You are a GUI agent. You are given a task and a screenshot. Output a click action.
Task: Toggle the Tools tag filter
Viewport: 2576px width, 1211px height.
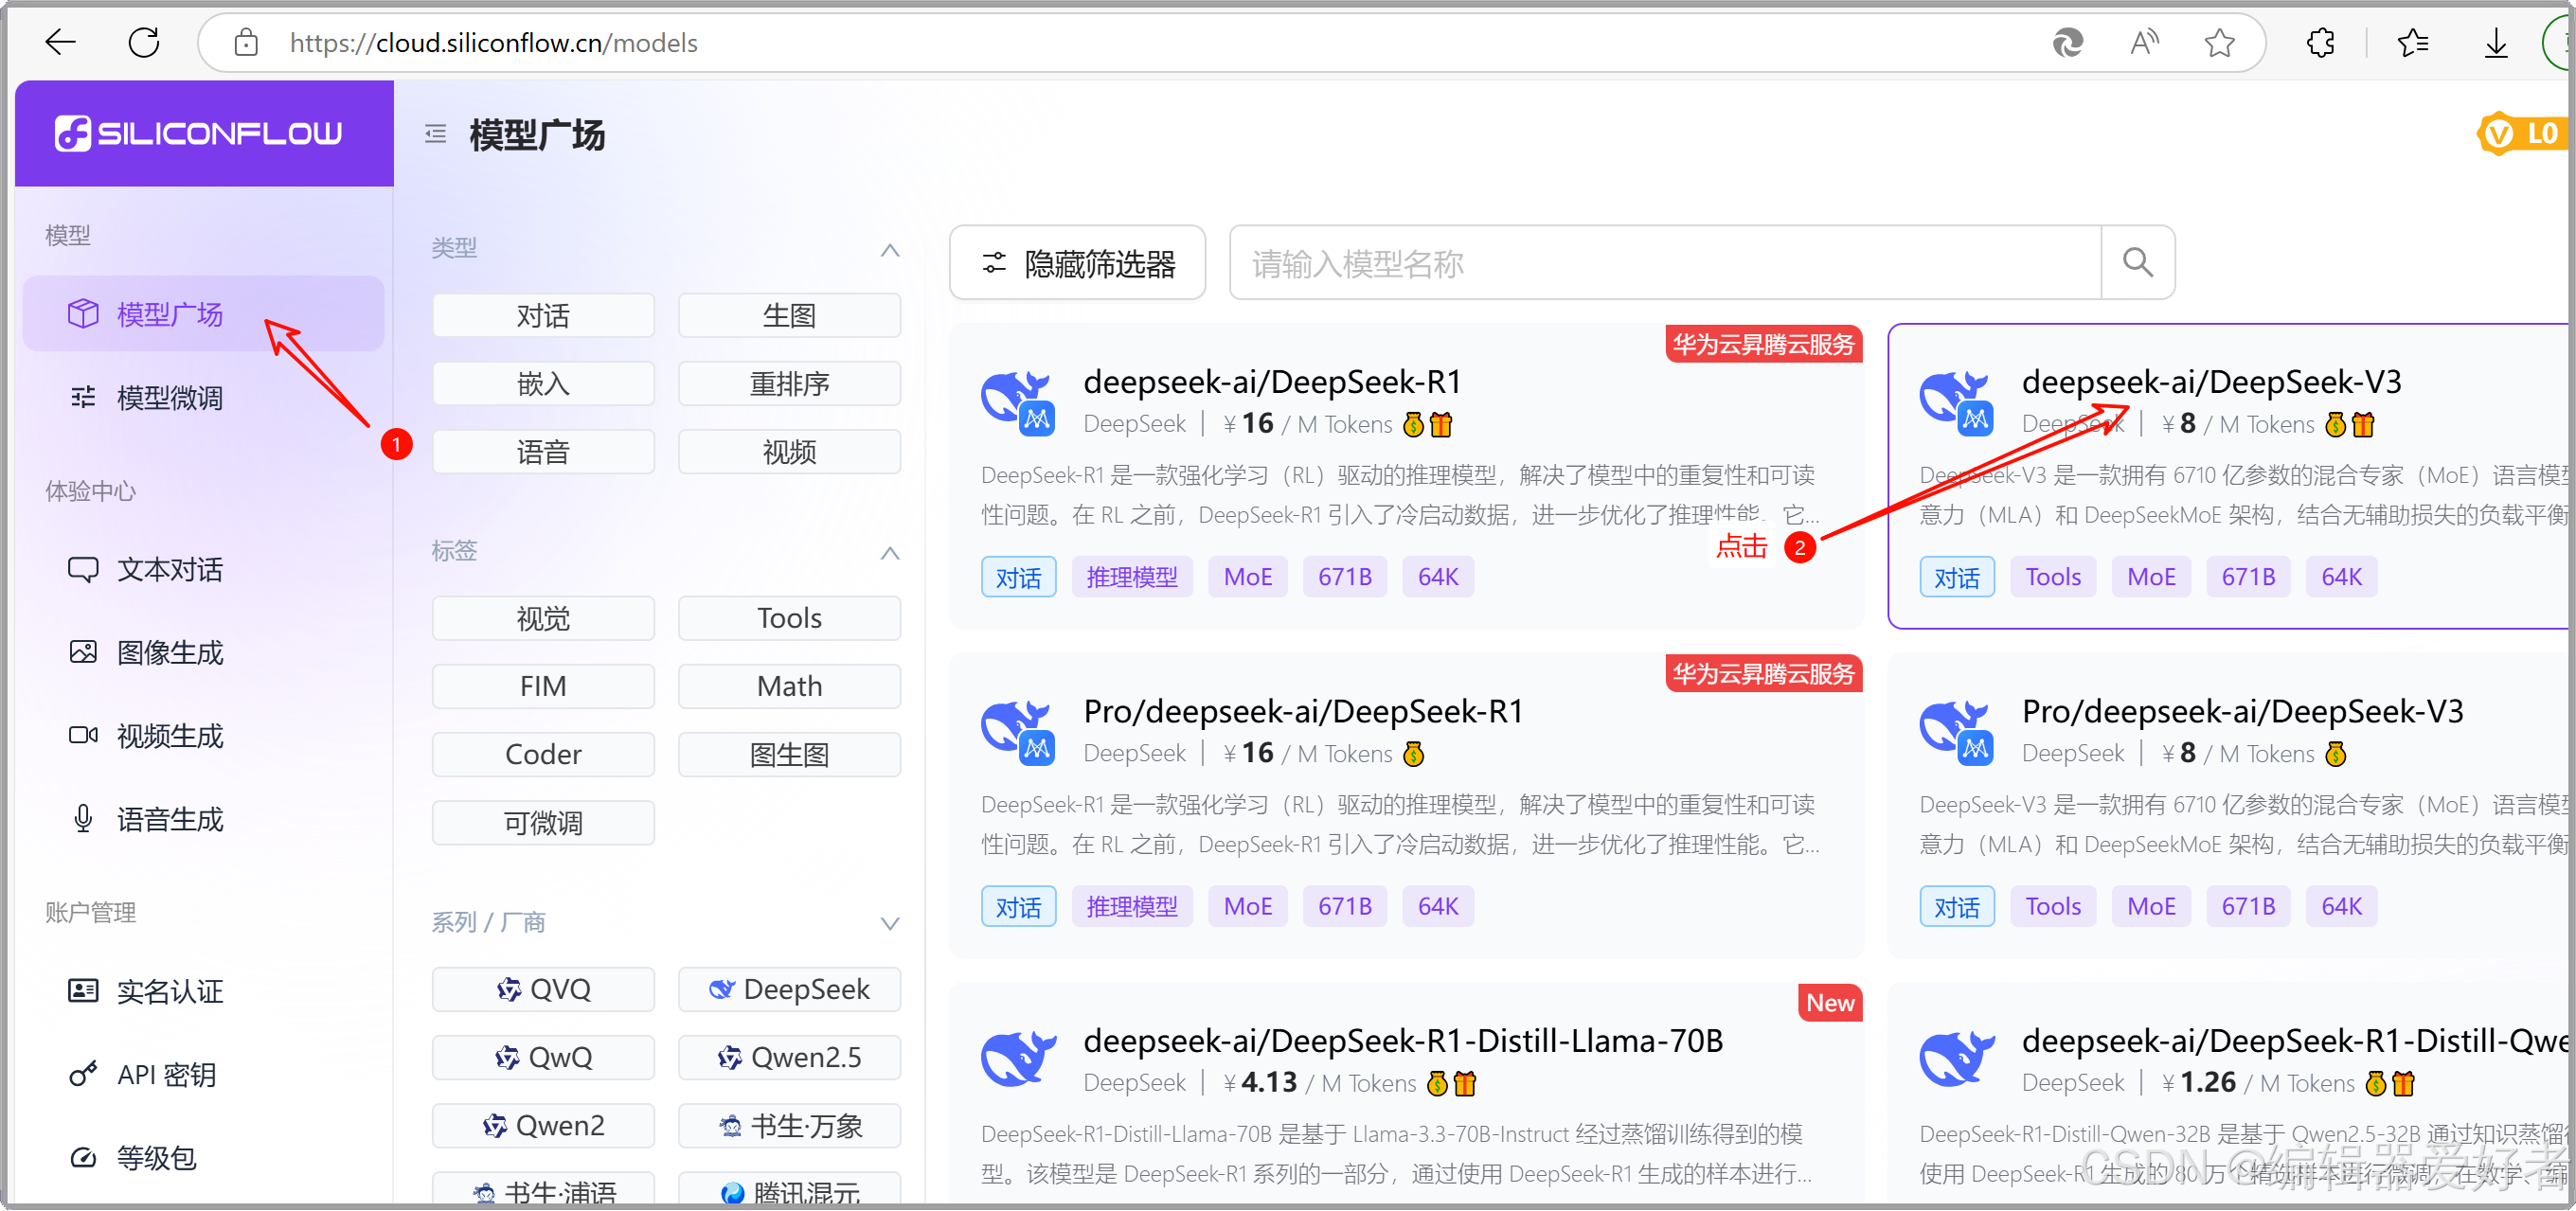788,618
